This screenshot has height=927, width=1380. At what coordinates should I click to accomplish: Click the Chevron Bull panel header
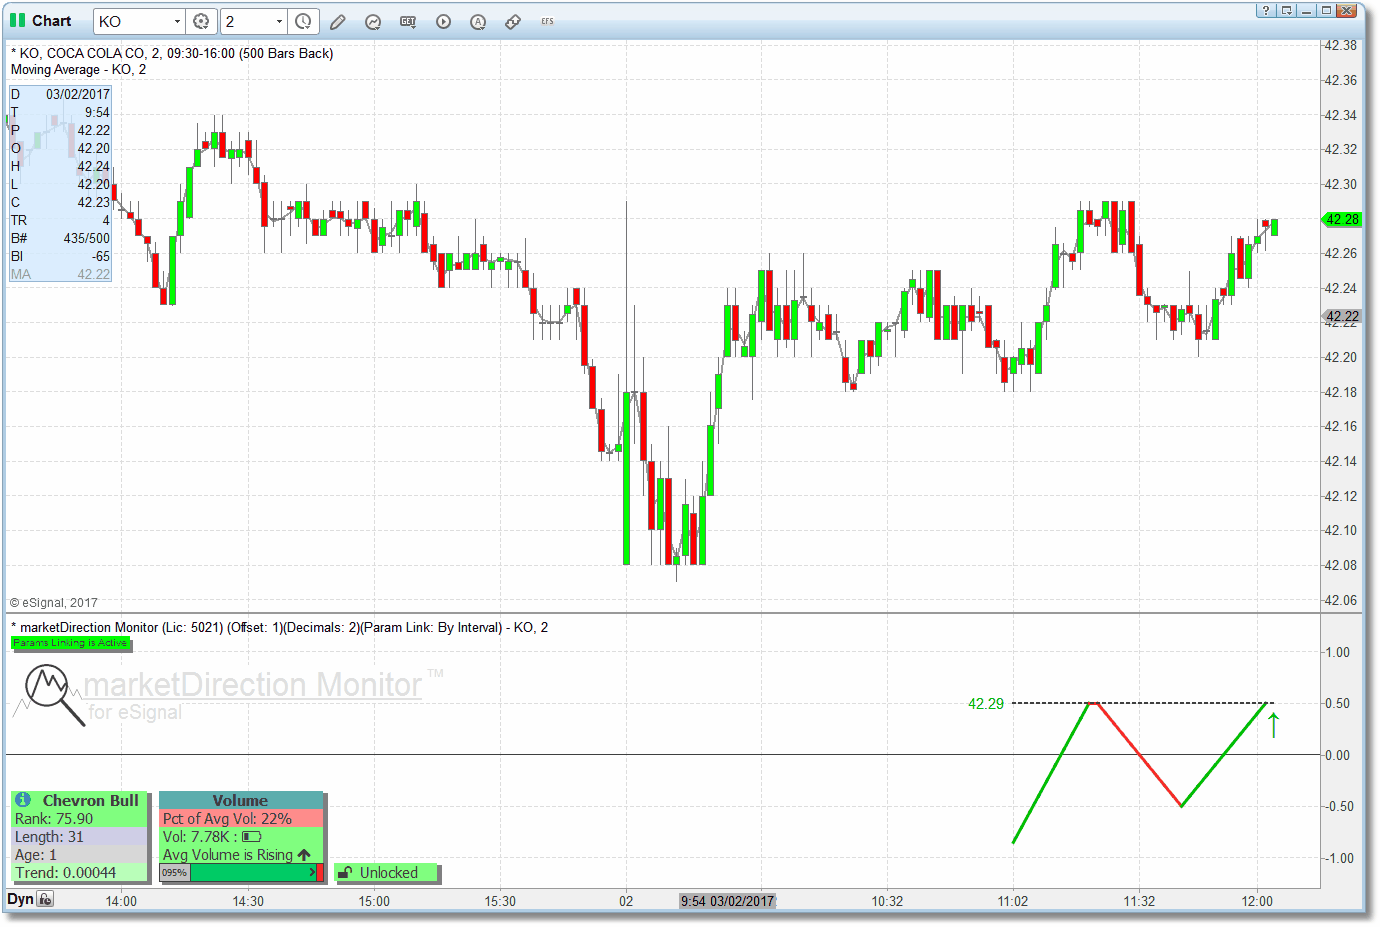tap(80, 800)
